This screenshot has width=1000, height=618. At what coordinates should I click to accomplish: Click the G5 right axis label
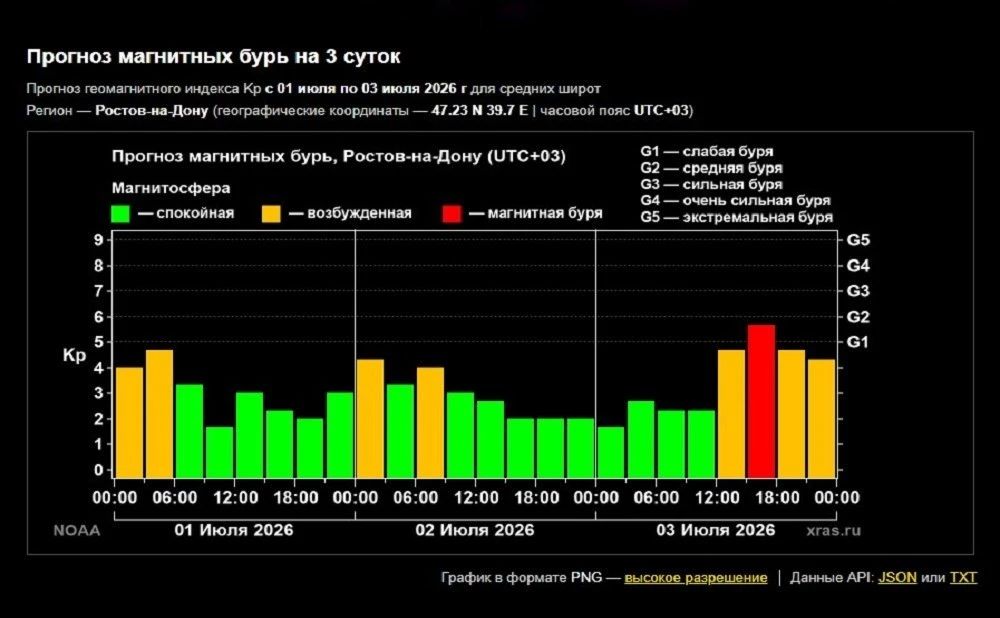tap(858, 240)
